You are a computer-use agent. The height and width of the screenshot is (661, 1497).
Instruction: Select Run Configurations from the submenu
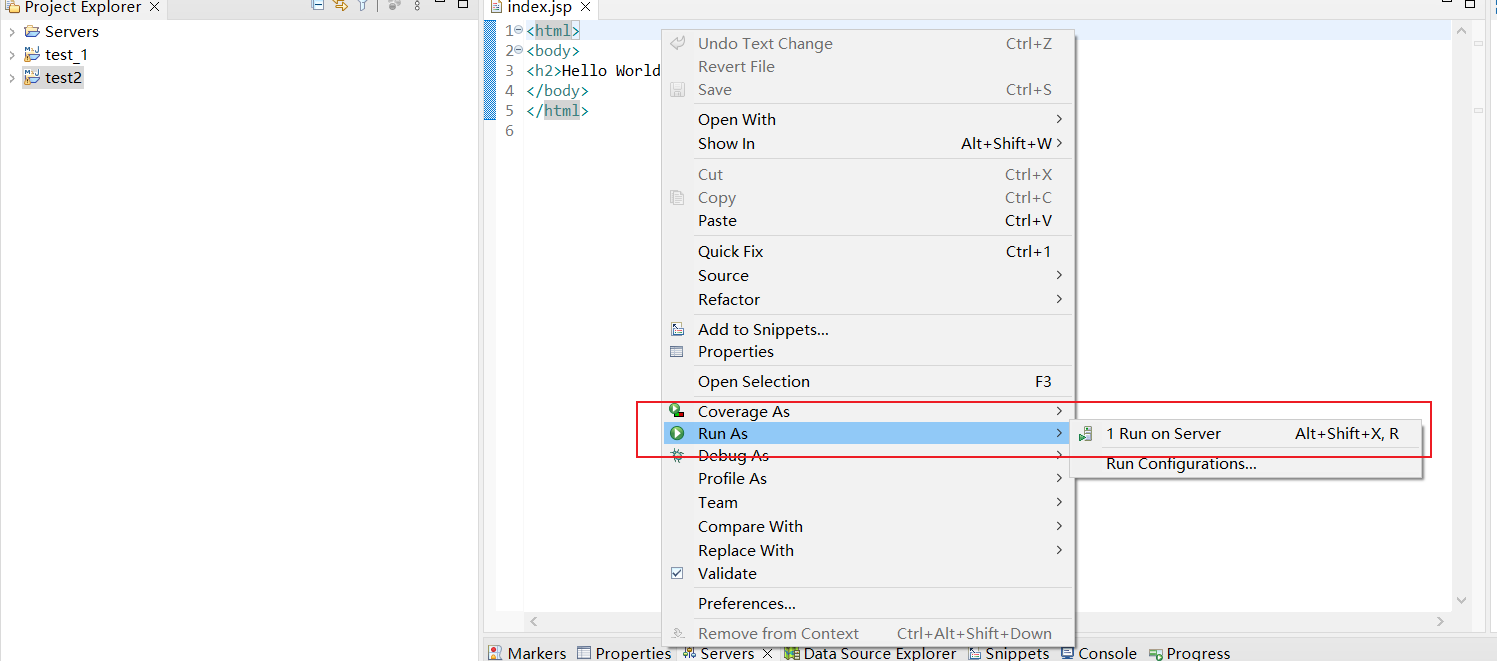(x=1181, y=463)
